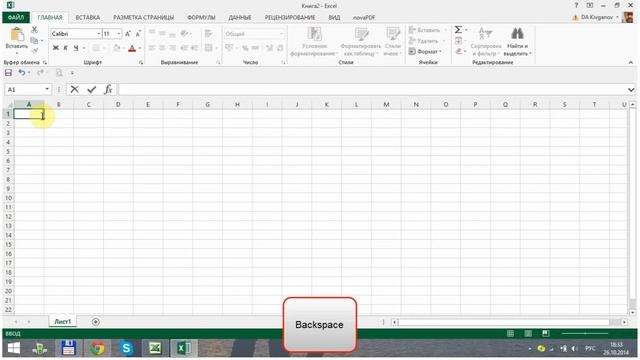Open the Лист1 sheet tab
Image resolution: width=640 pixels, height=360 pixels.
(62, 322)
